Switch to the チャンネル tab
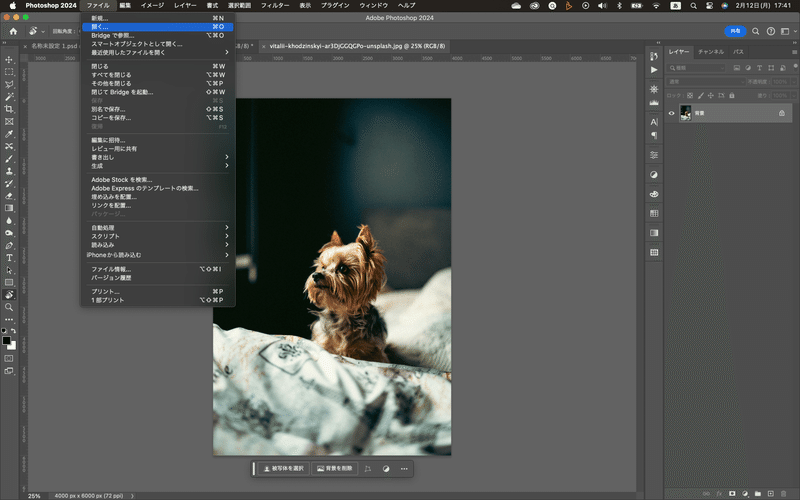 point(711,51)
